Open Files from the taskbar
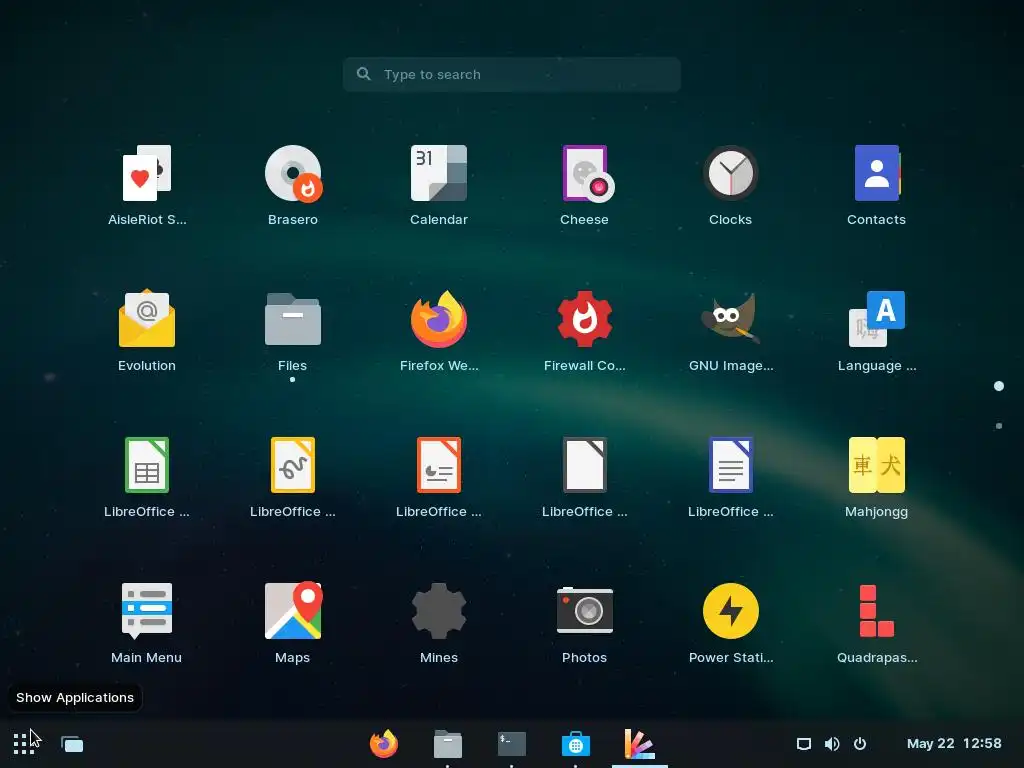Image resolution: width=1024 pixels, height=768 pixels. [x=447, y=744]
